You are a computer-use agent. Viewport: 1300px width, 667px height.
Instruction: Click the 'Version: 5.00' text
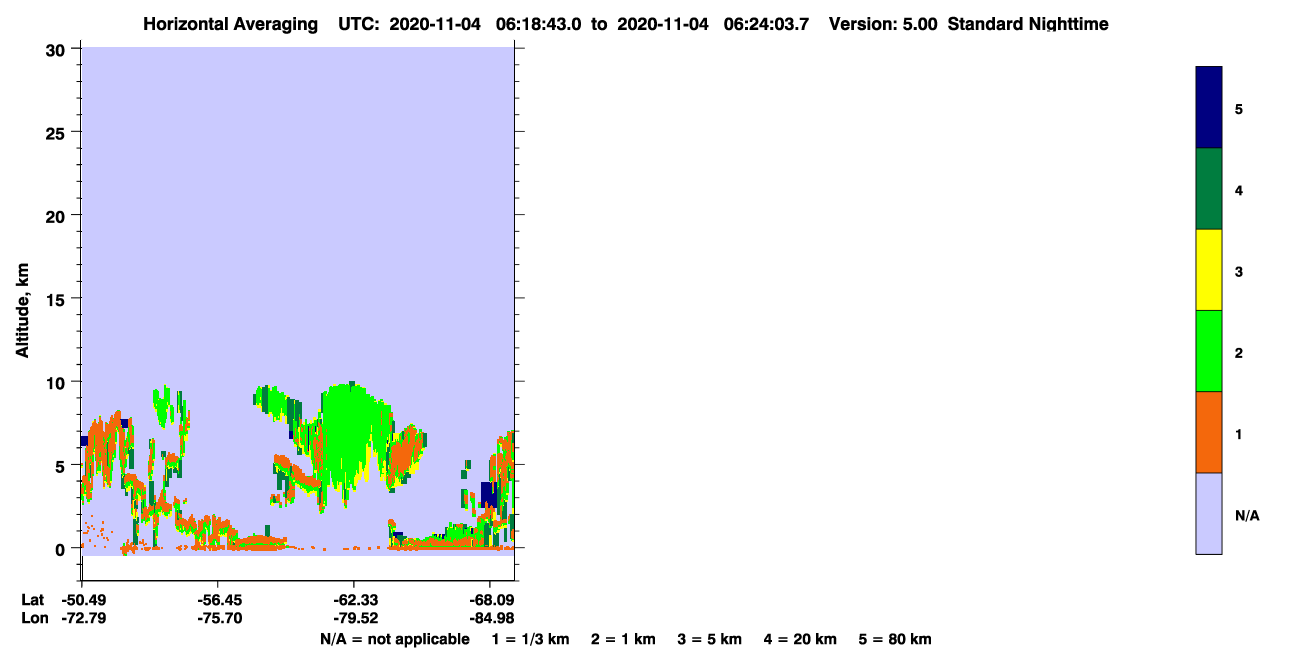pos(883,24)
